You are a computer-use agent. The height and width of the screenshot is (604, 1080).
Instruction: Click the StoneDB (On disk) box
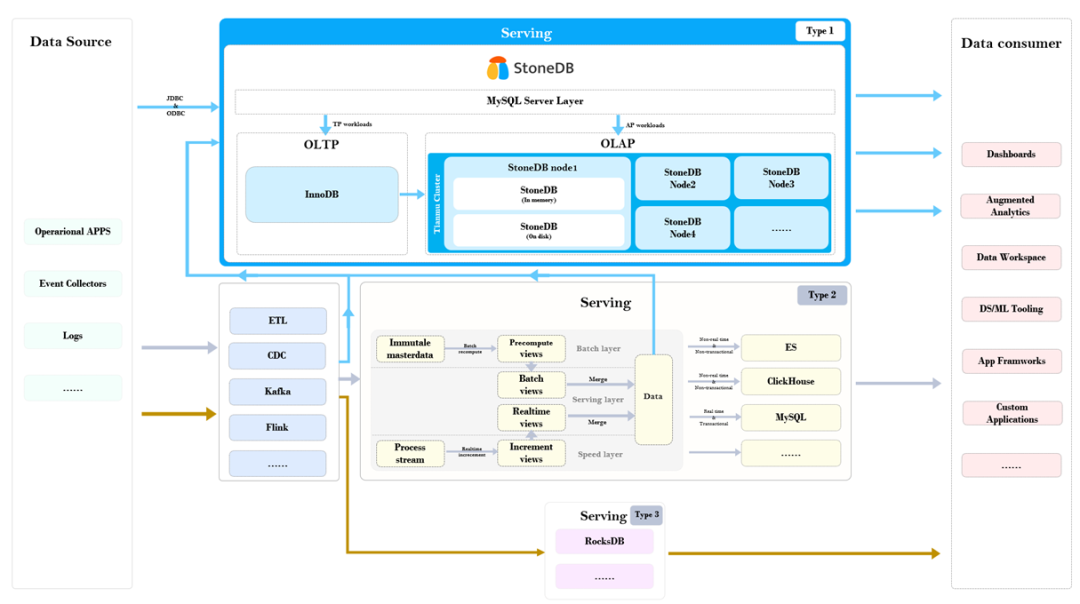539,231
